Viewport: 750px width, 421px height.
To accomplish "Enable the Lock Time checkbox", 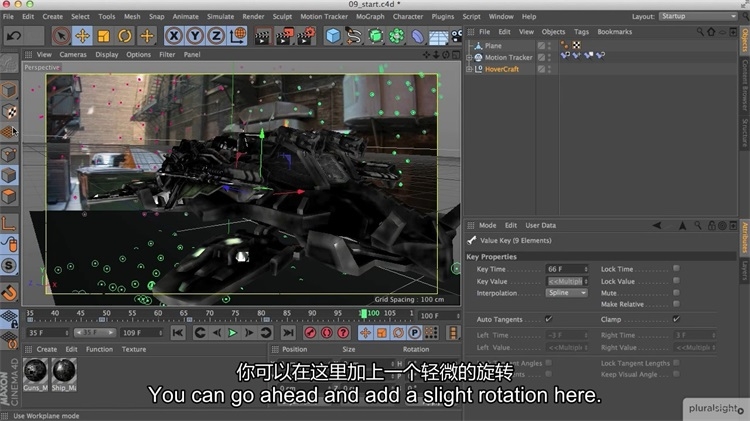I will [676, 268].
